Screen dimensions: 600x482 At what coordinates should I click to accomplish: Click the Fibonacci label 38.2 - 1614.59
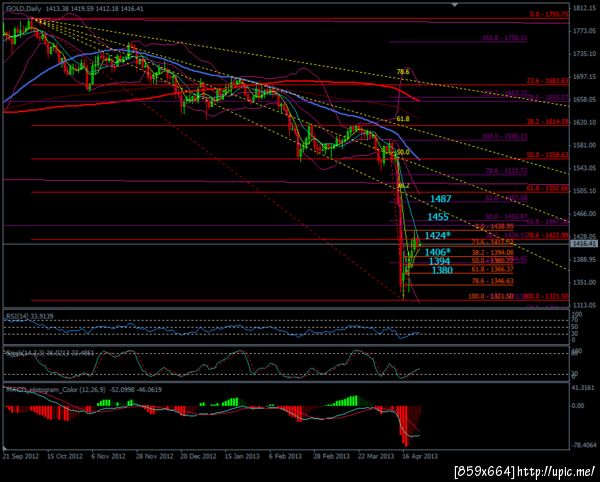548,122
